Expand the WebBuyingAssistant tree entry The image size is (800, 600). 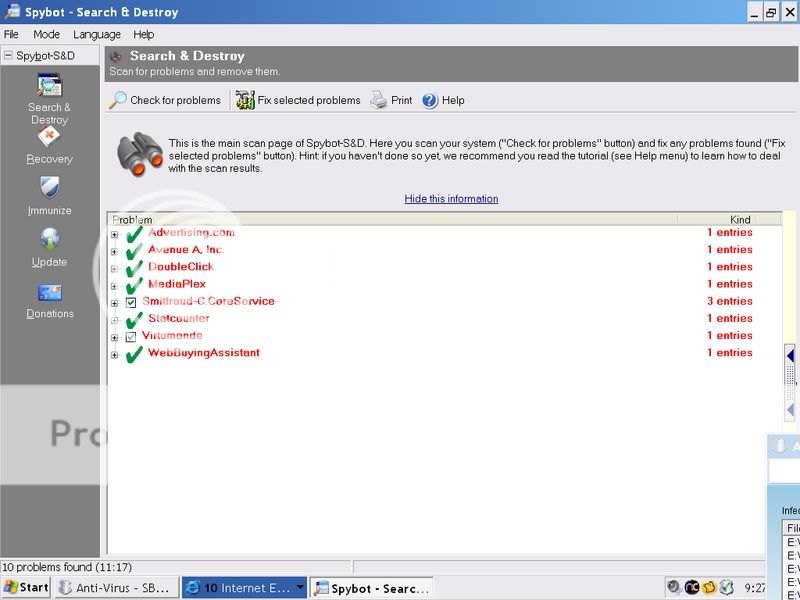tap(114, 355)
